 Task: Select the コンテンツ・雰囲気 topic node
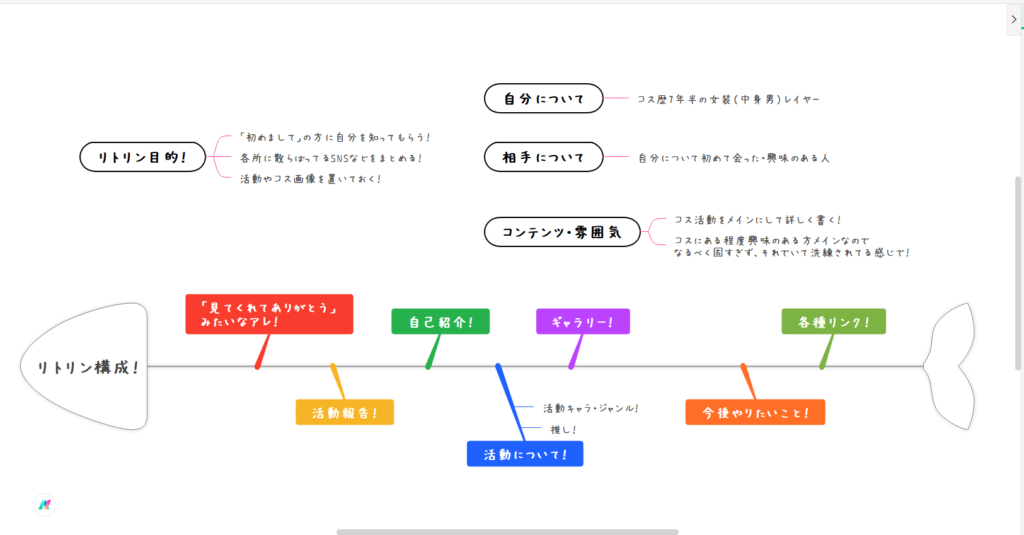click(561, 232)
